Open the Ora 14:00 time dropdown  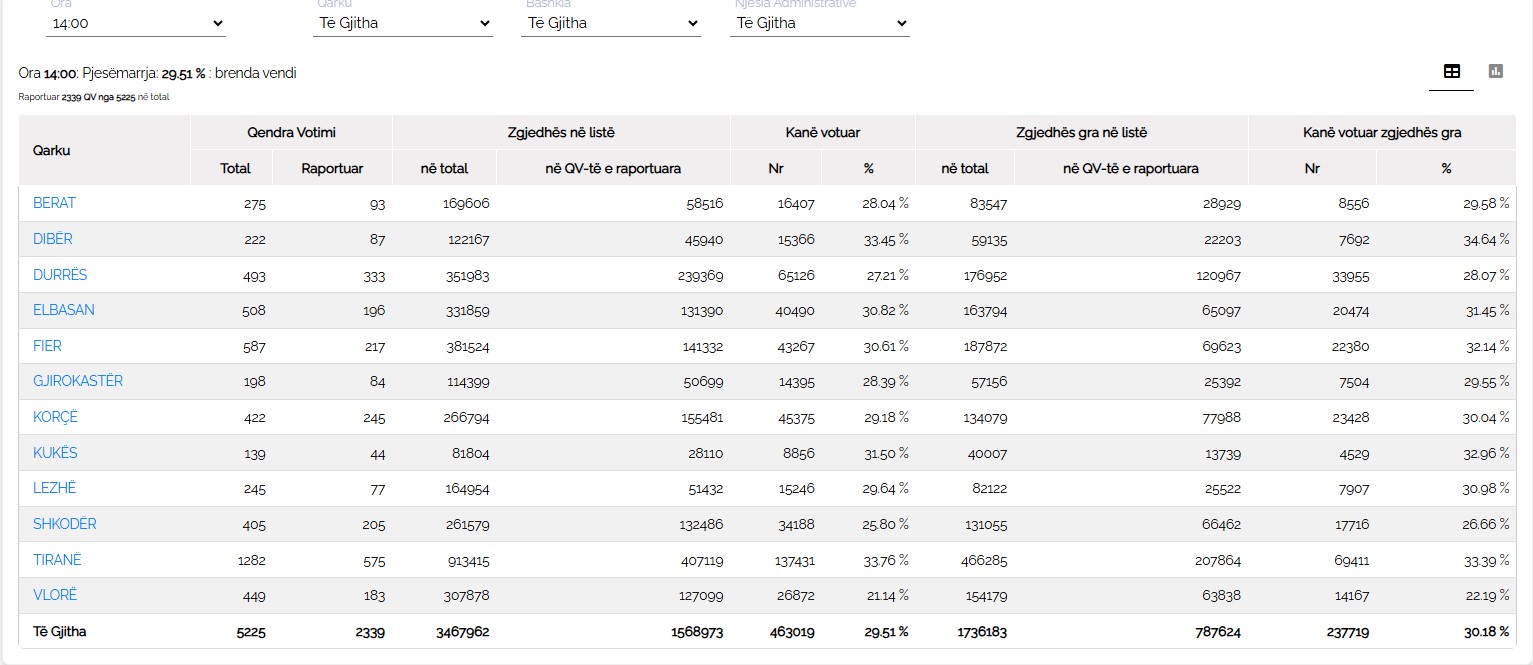coord(137,23)
